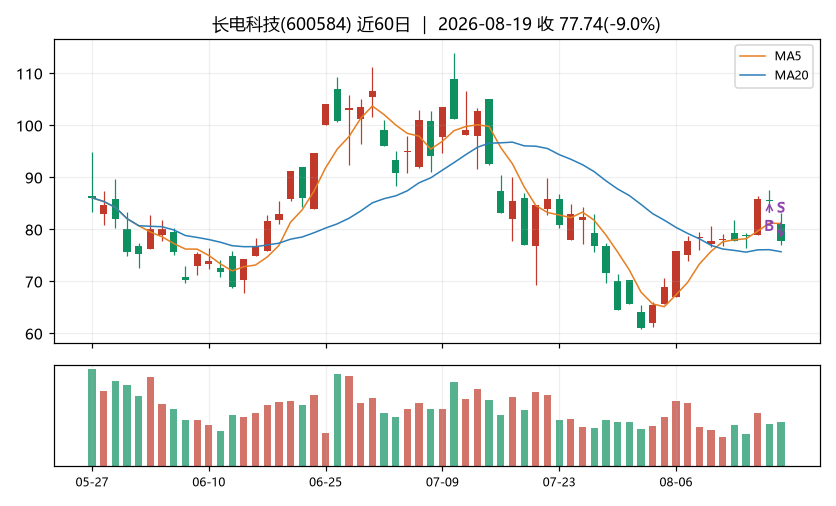Click the 07-09 date label
Screen dimensions: 836x506
tap(442, 482)
